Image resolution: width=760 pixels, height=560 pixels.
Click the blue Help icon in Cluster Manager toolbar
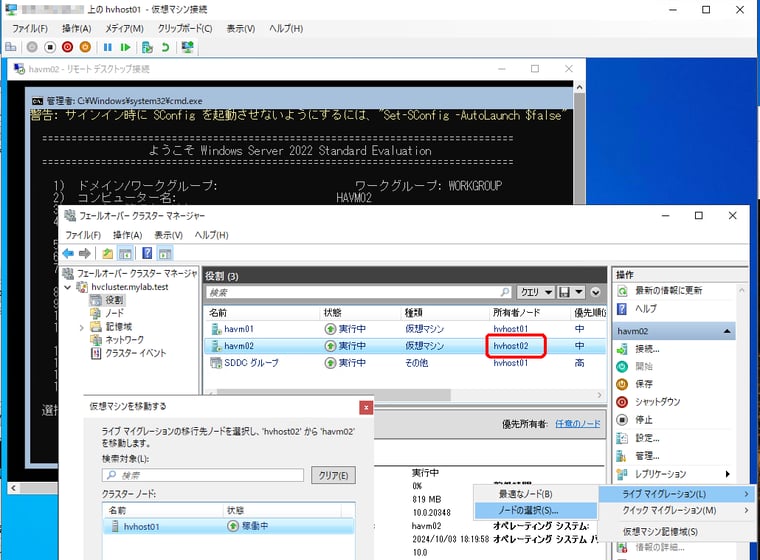[x=147, y=253]
